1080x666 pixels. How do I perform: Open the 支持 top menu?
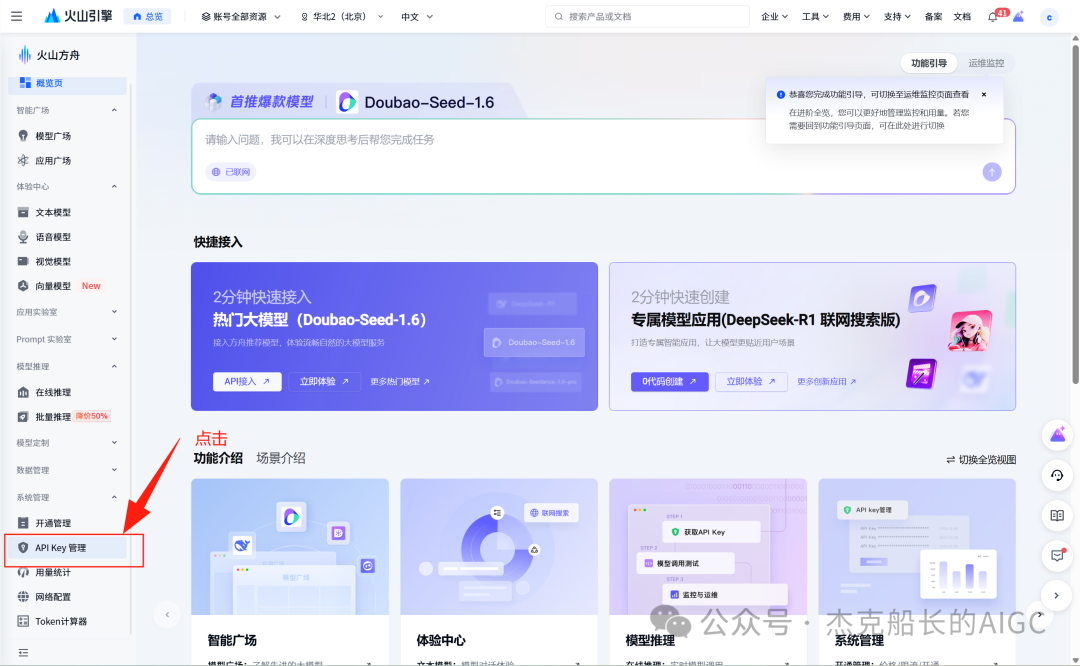coord(897,17)
